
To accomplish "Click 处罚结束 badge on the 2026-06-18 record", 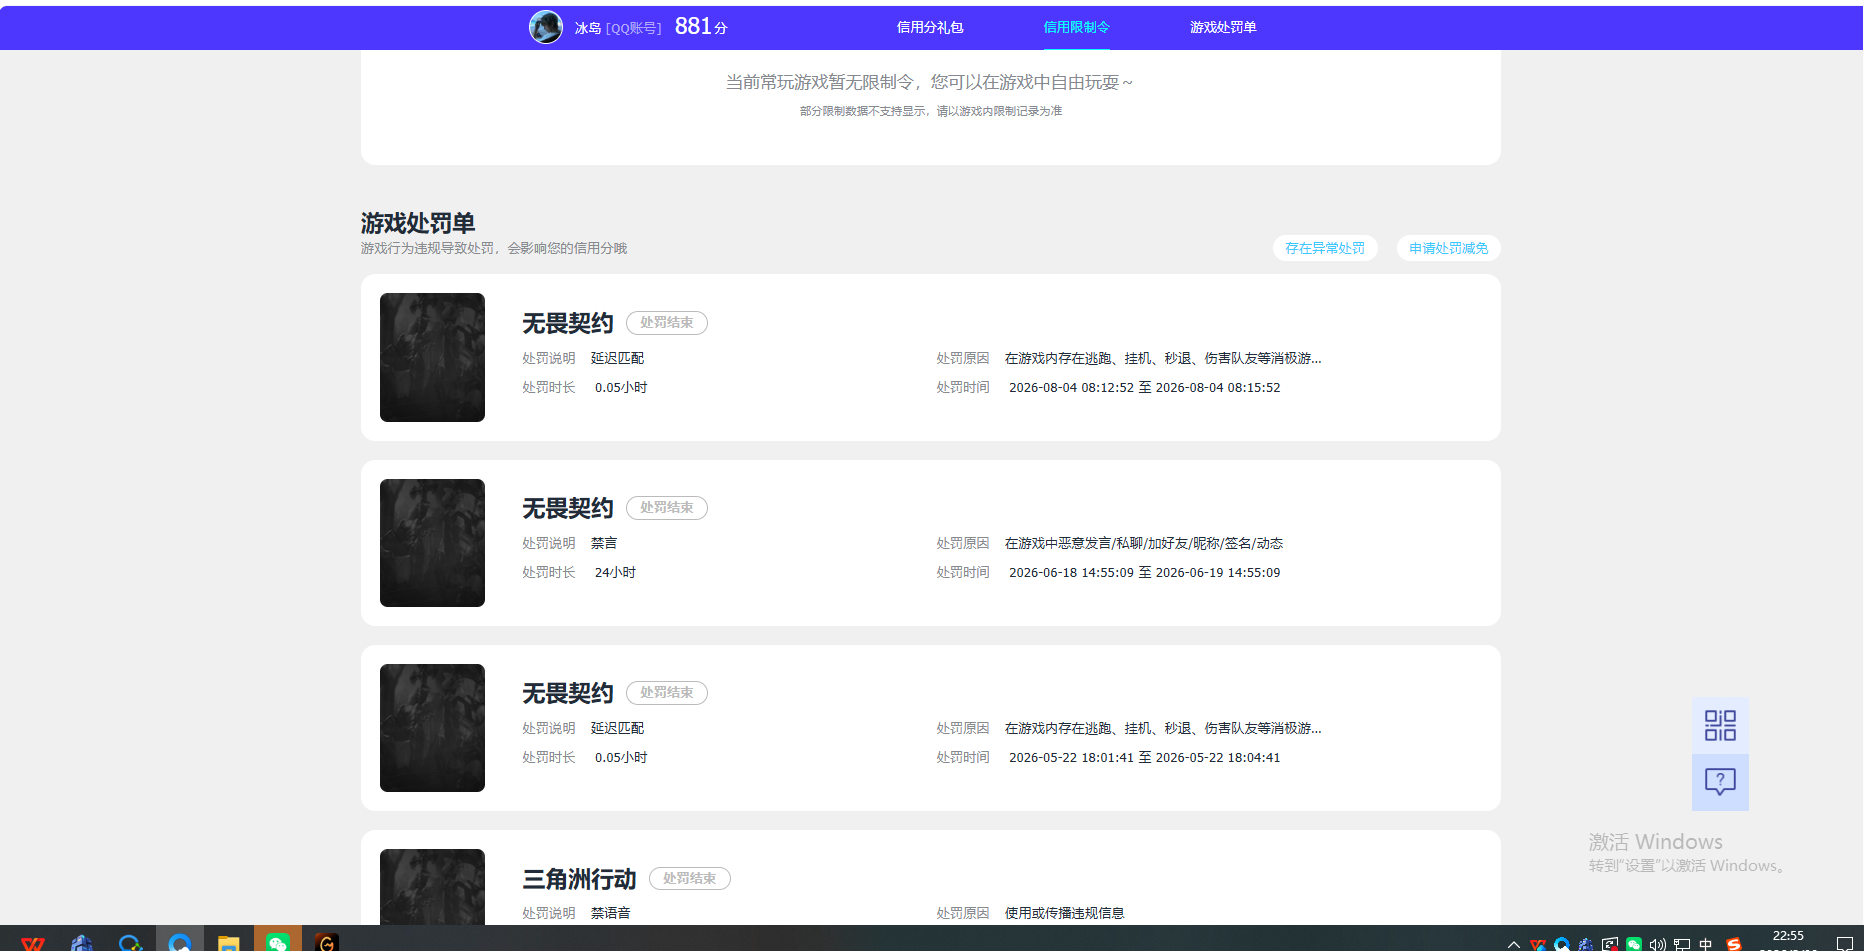I will click(x=667, y=508).
